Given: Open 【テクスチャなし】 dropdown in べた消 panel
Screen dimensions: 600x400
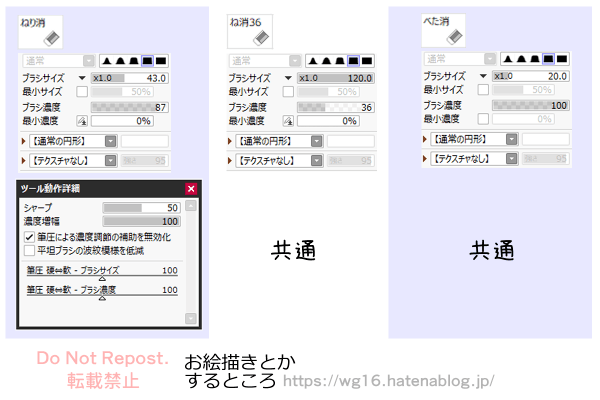Looking at the screenshot, I should click(x=474, y=158).
